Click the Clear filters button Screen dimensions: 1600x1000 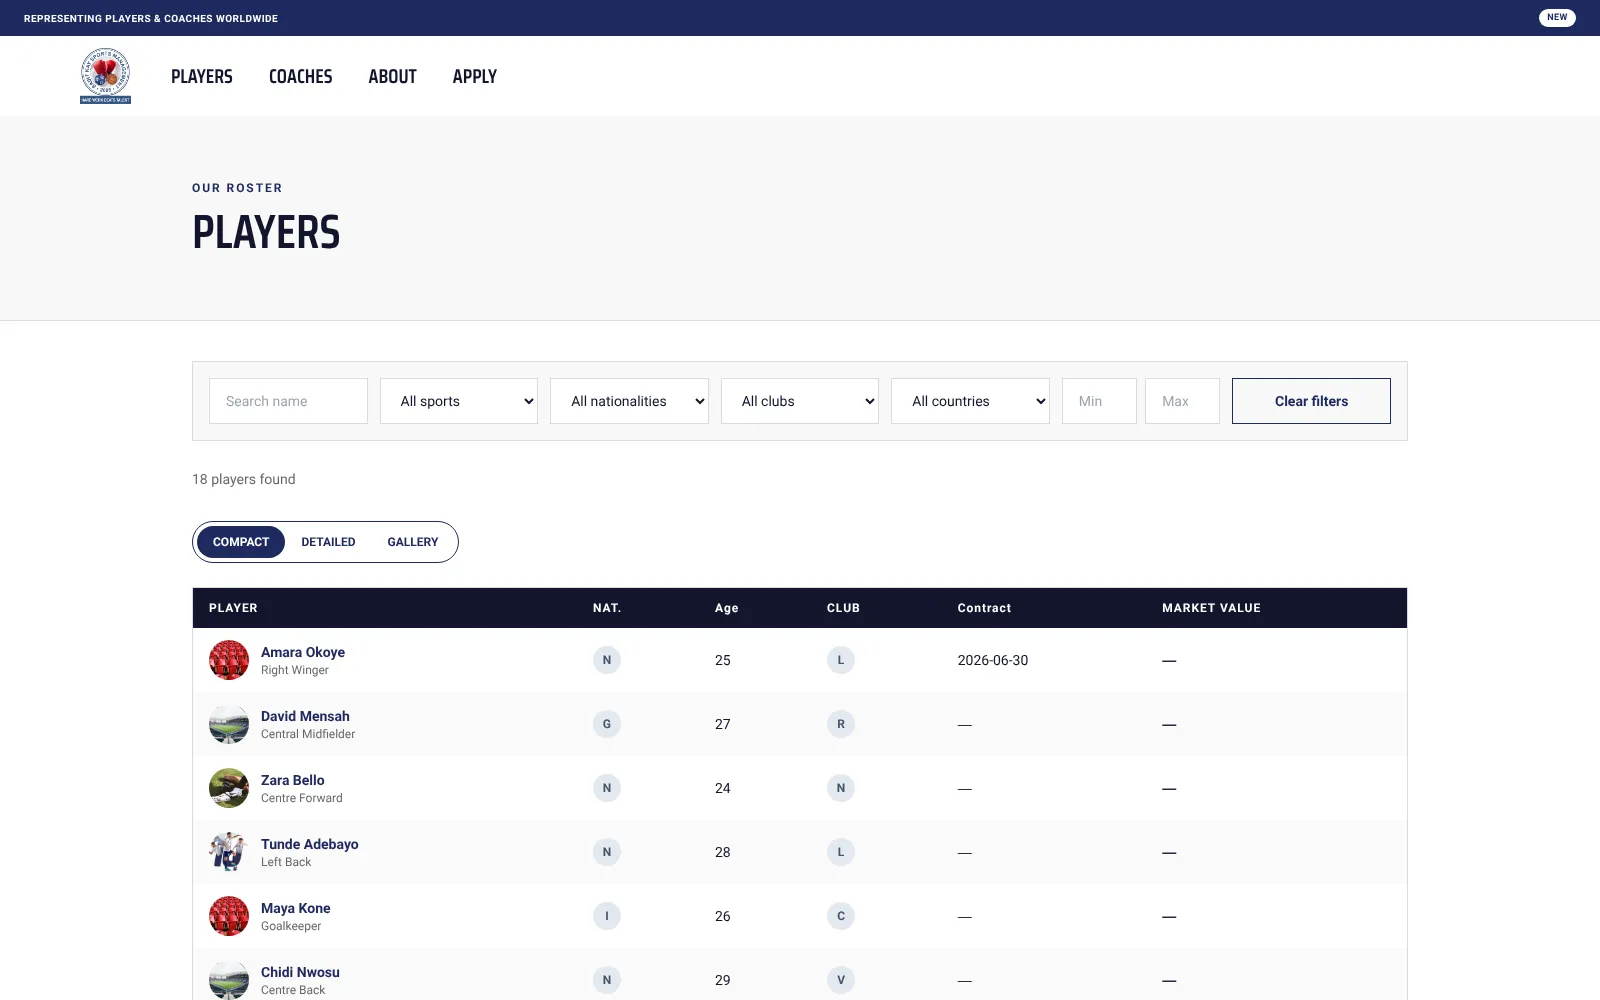point(1311,401)
